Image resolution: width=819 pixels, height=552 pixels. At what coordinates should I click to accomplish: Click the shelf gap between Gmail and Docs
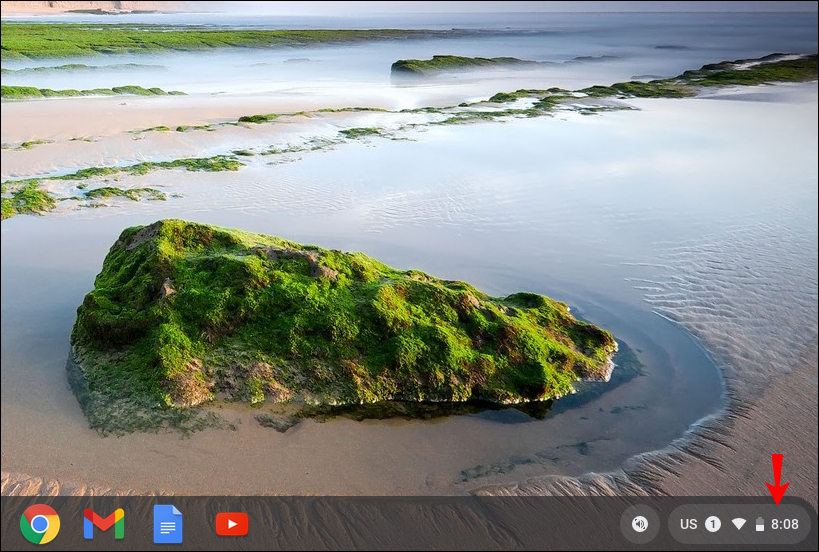pos(137,524)
